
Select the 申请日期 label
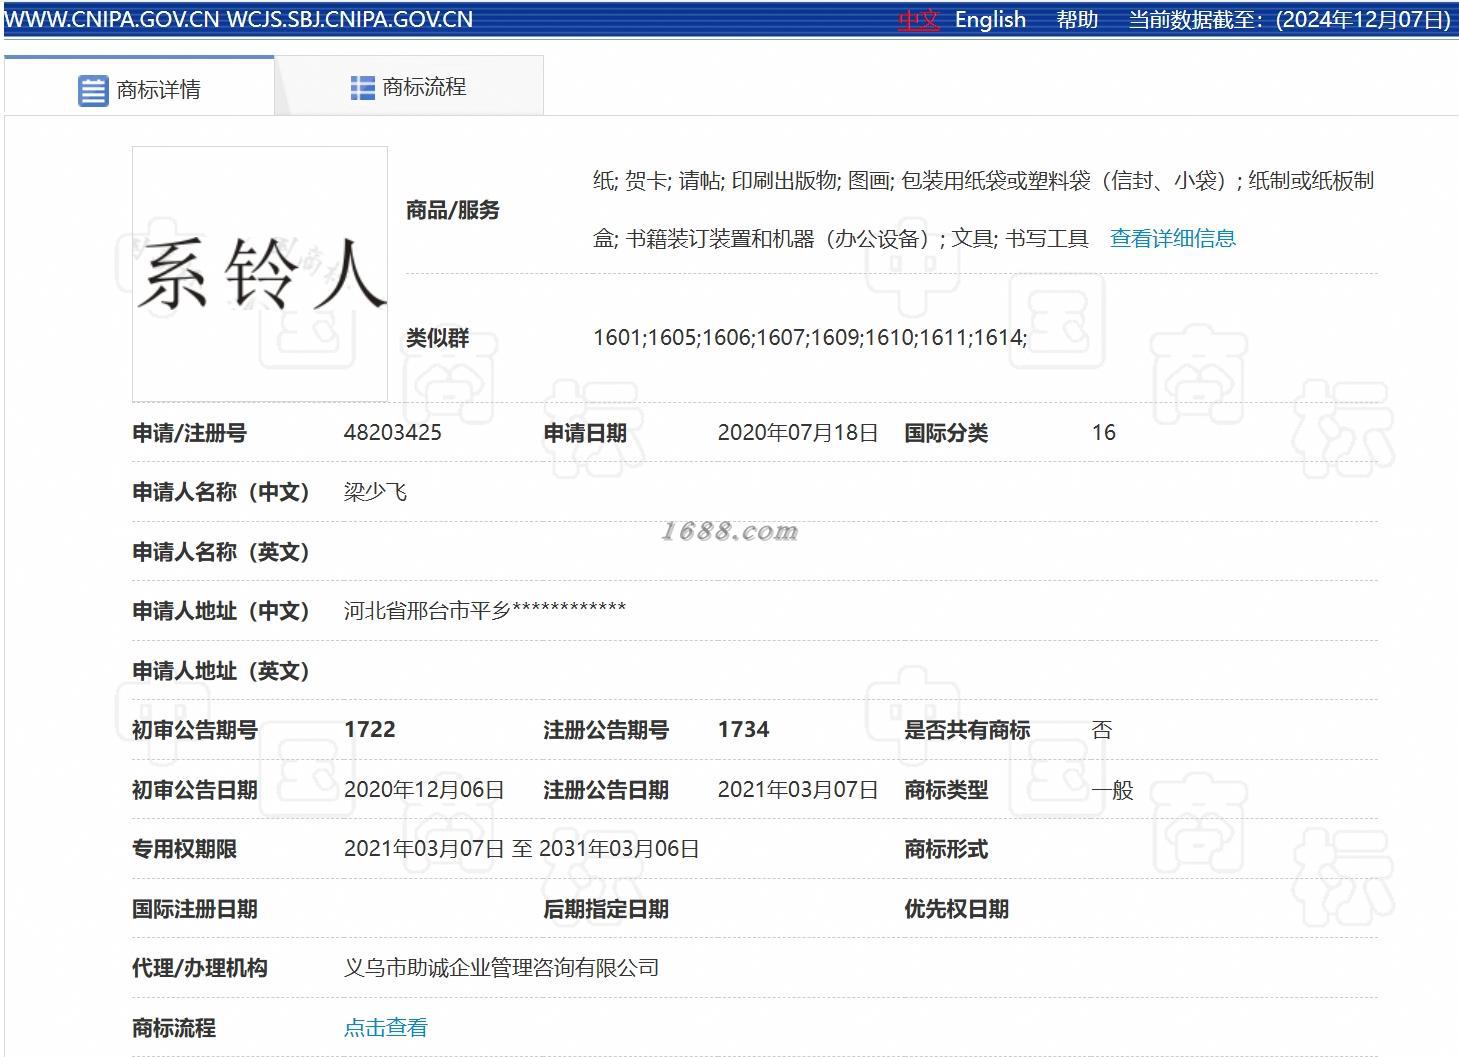pyautogui.click(x=585, y=433)
